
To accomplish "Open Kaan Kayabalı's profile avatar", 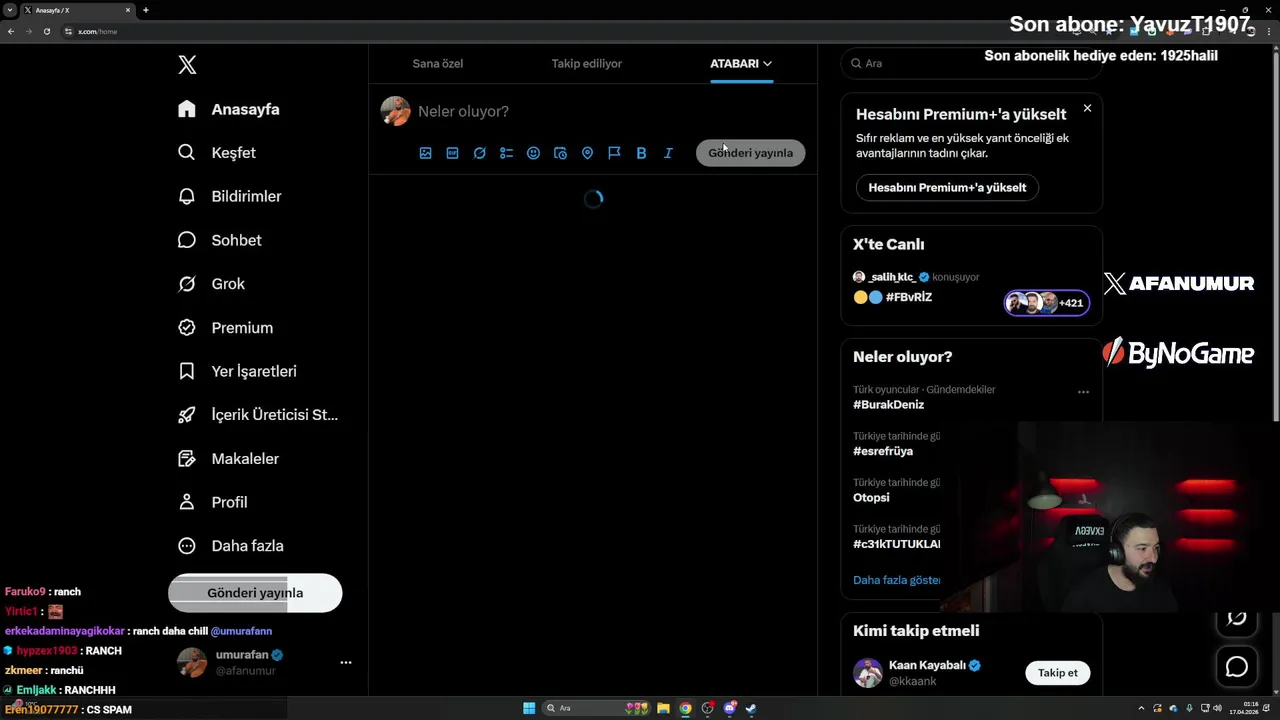I will click(868, 673).
